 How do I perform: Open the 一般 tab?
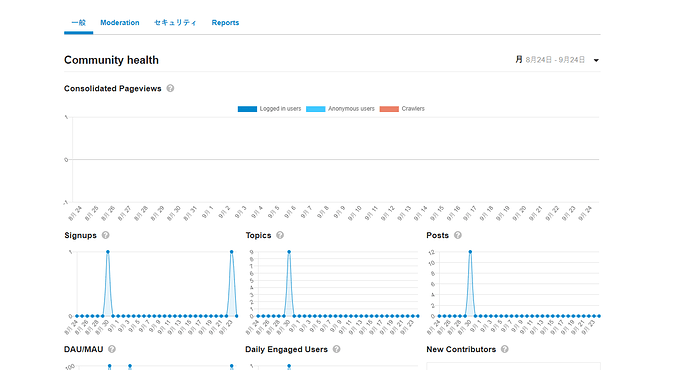[78, 22]
